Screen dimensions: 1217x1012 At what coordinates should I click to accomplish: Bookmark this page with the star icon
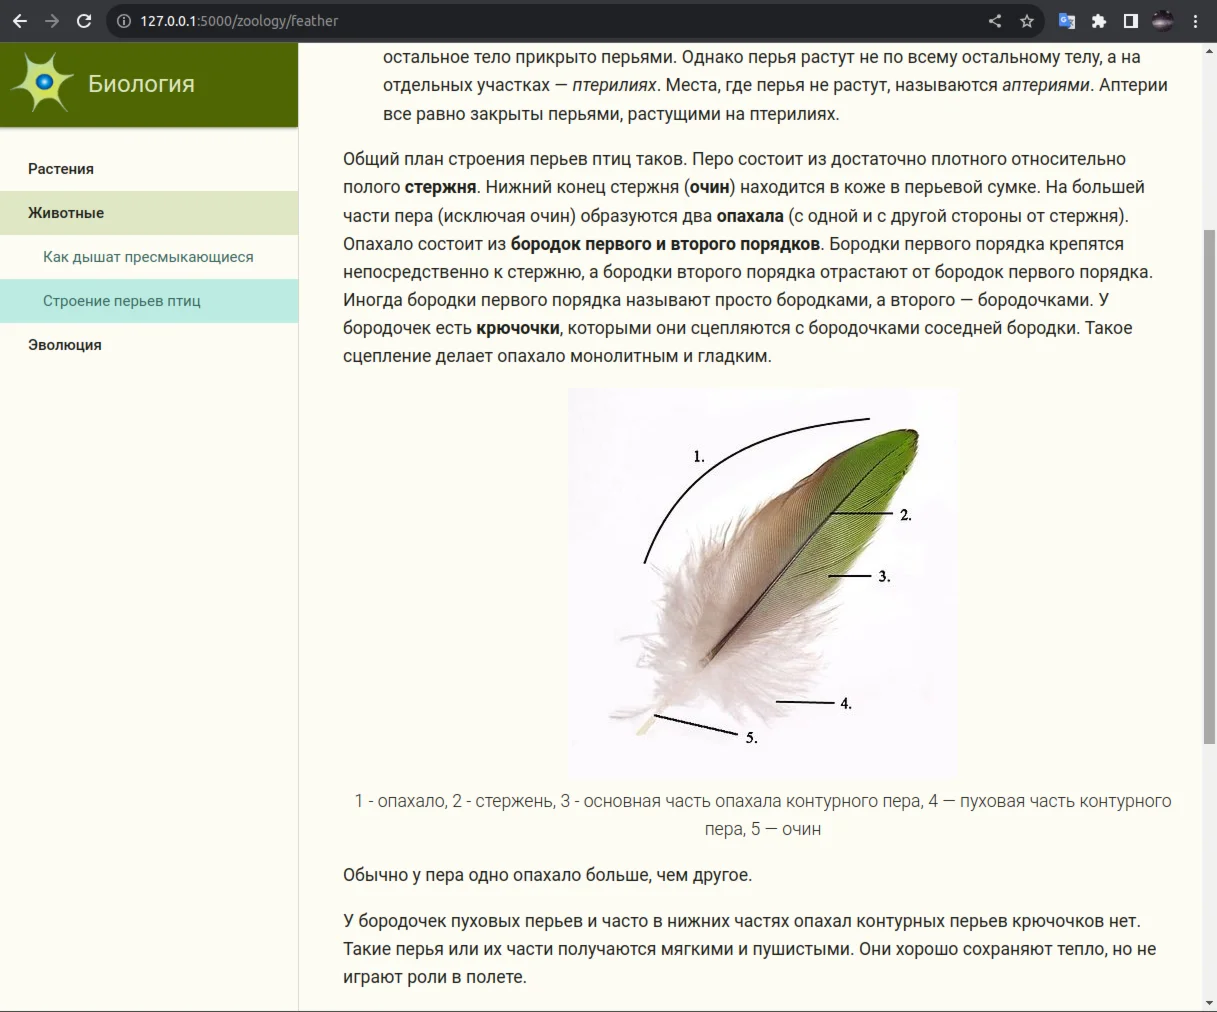coord(1027,21)
